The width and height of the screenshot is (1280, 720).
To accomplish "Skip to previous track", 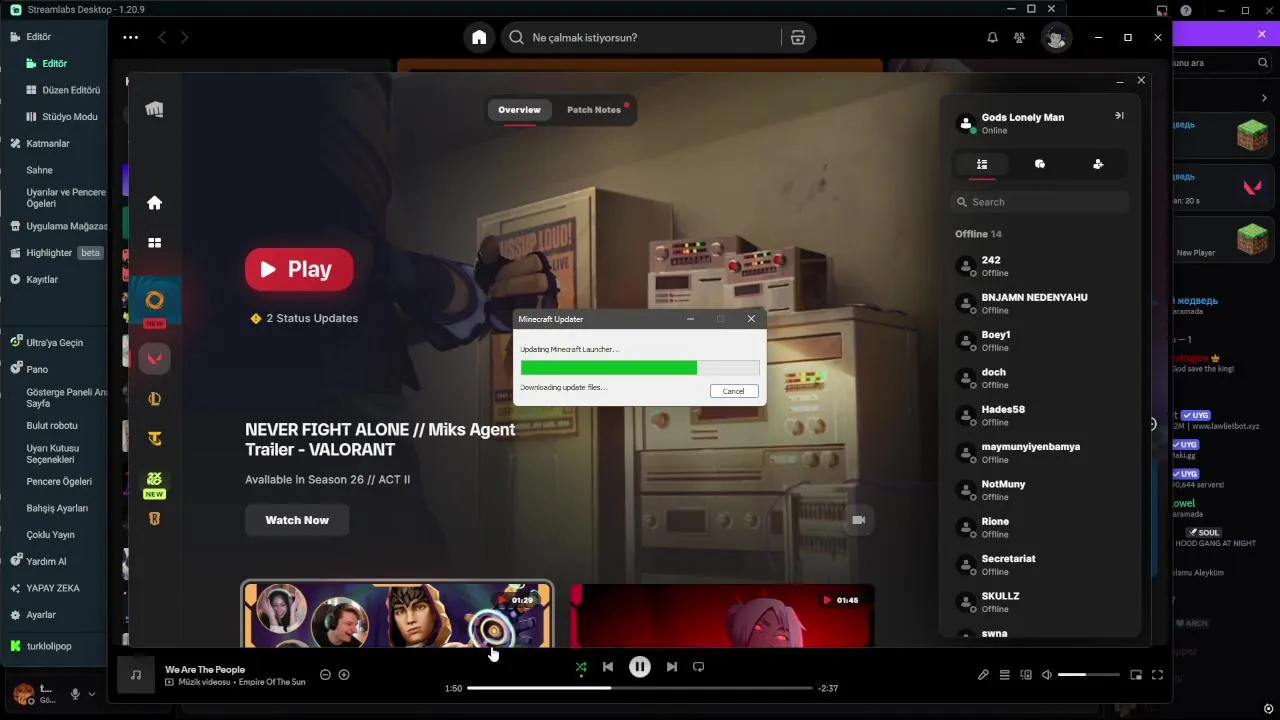I will [x=607, y=667].
